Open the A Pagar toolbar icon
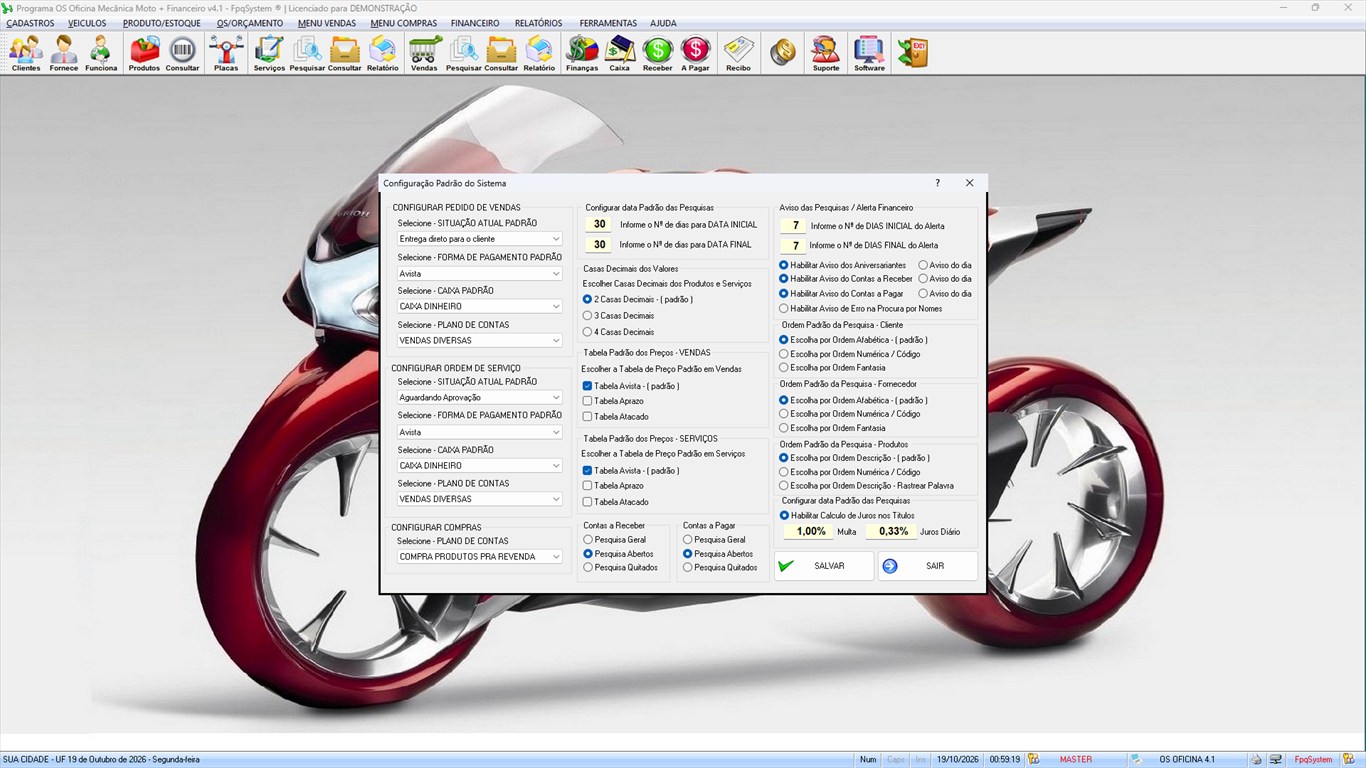This screenshot has width=1366, height=768. (x=695, y=54)
